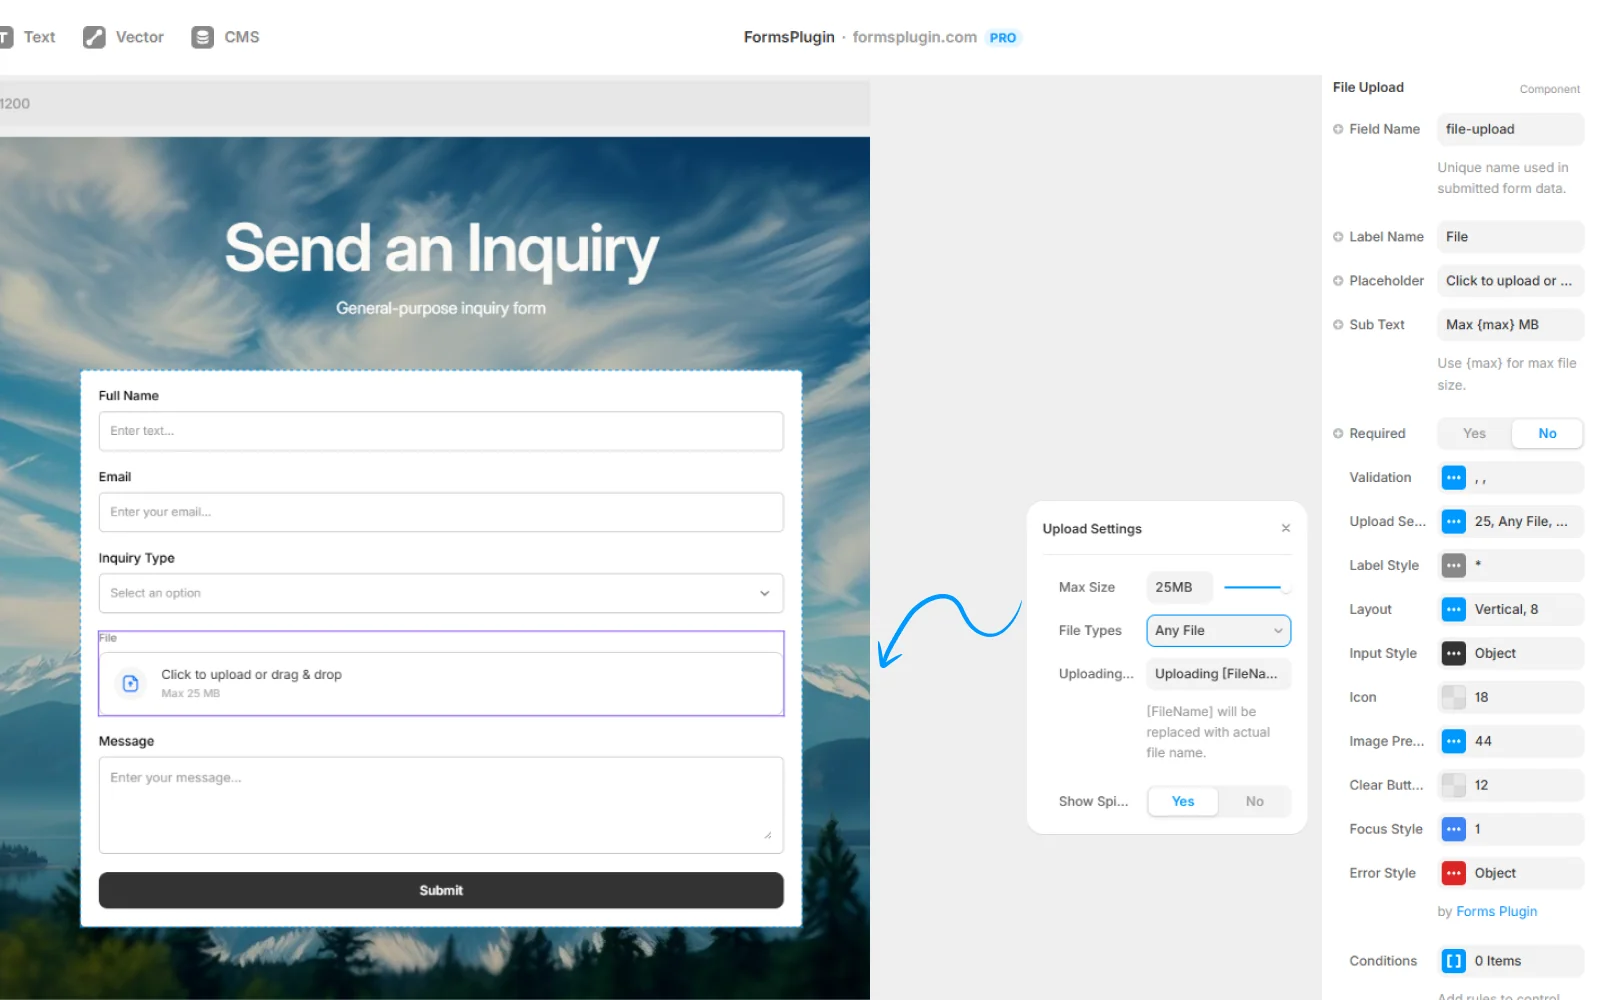
Task: Click the Field Name input field
Action: [x=1510, y=130]
